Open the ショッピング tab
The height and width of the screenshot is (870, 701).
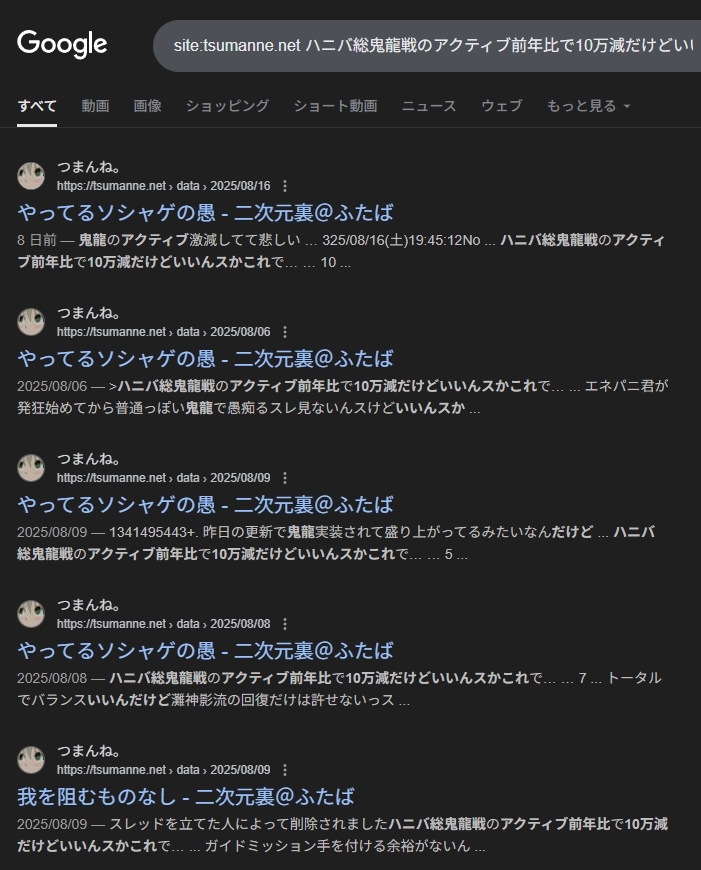[227, 105]
